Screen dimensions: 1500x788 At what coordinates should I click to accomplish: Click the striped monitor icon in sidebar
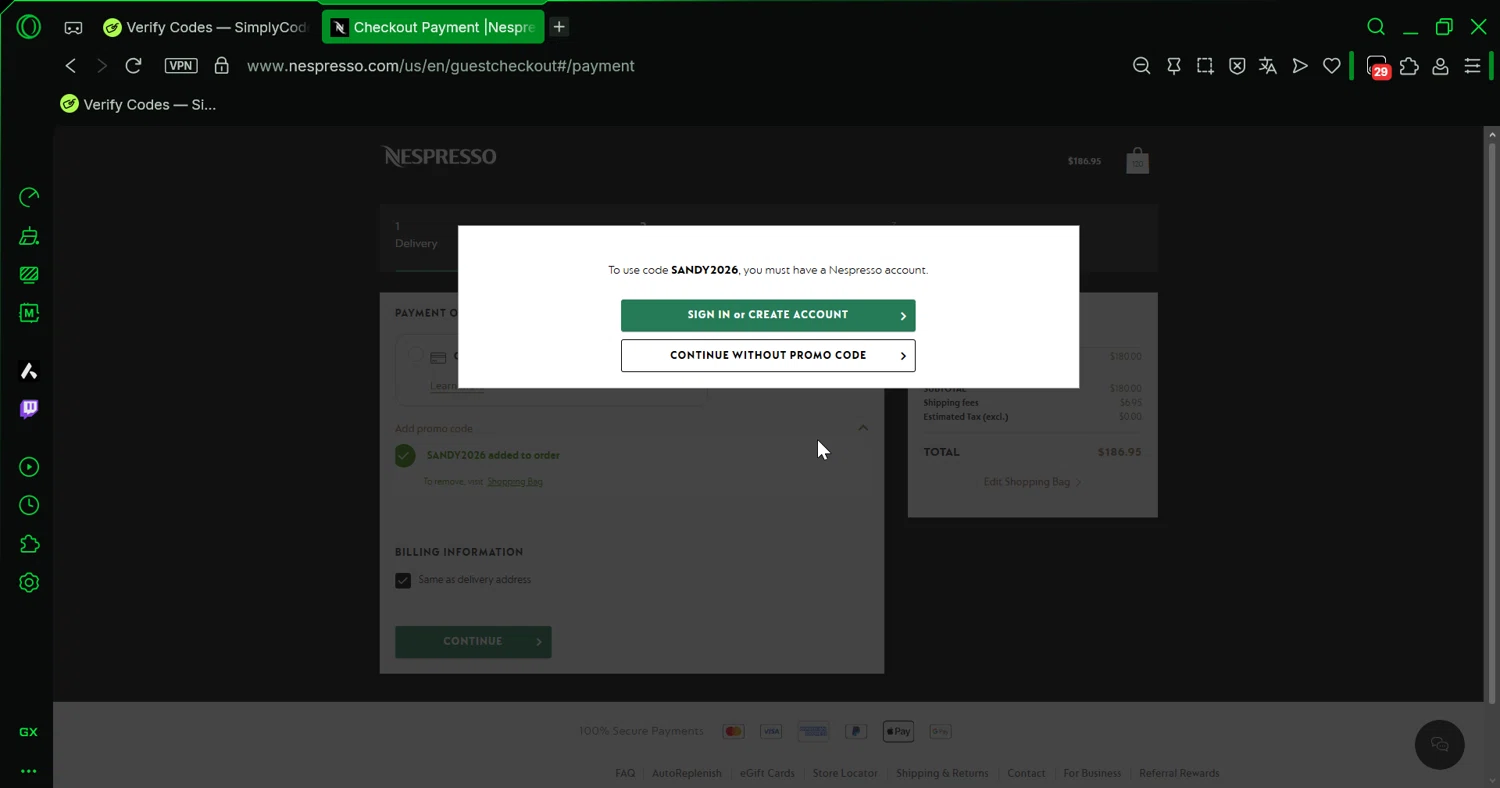click(x=29, y=275)
